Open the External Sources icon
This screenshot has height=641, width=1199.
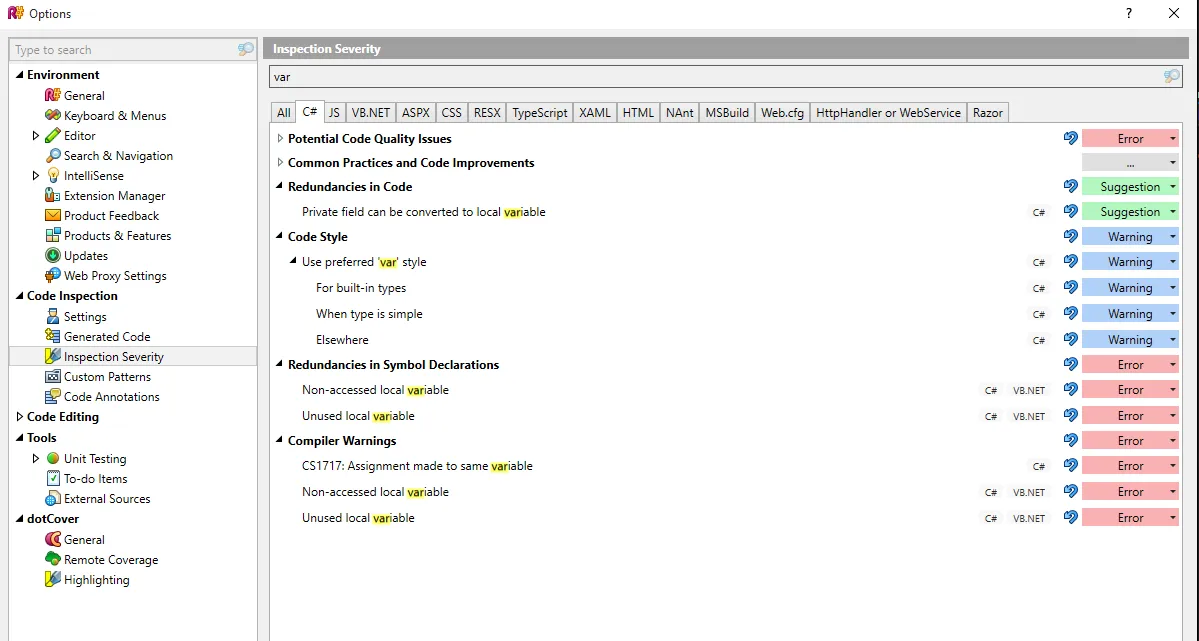coord(53,499)
